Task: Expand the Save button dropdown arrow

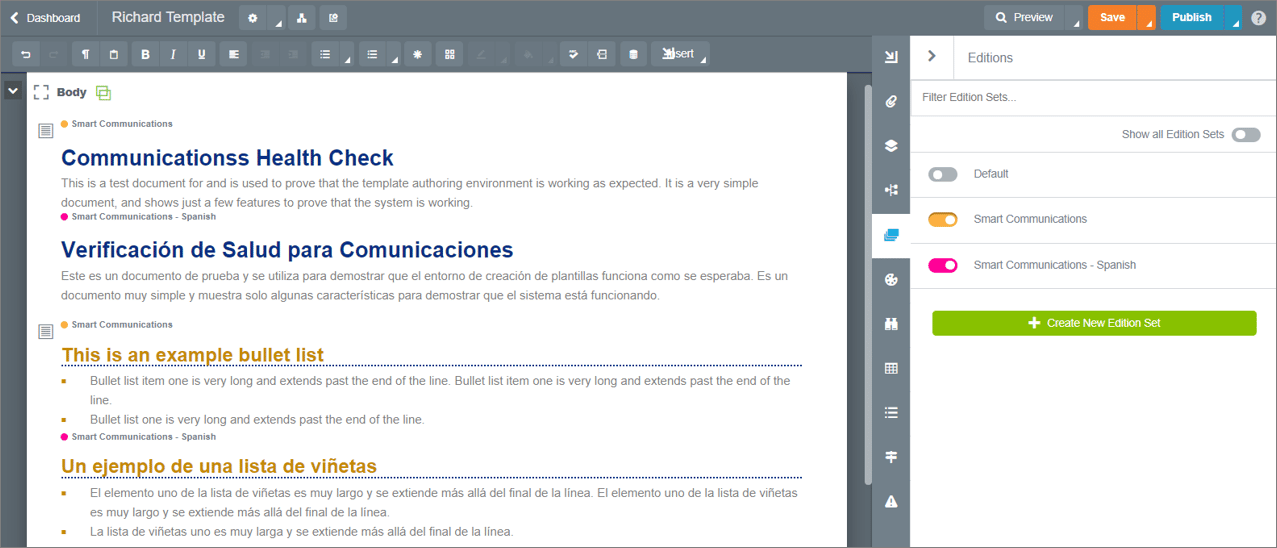Action: [x=1147, y=18]
